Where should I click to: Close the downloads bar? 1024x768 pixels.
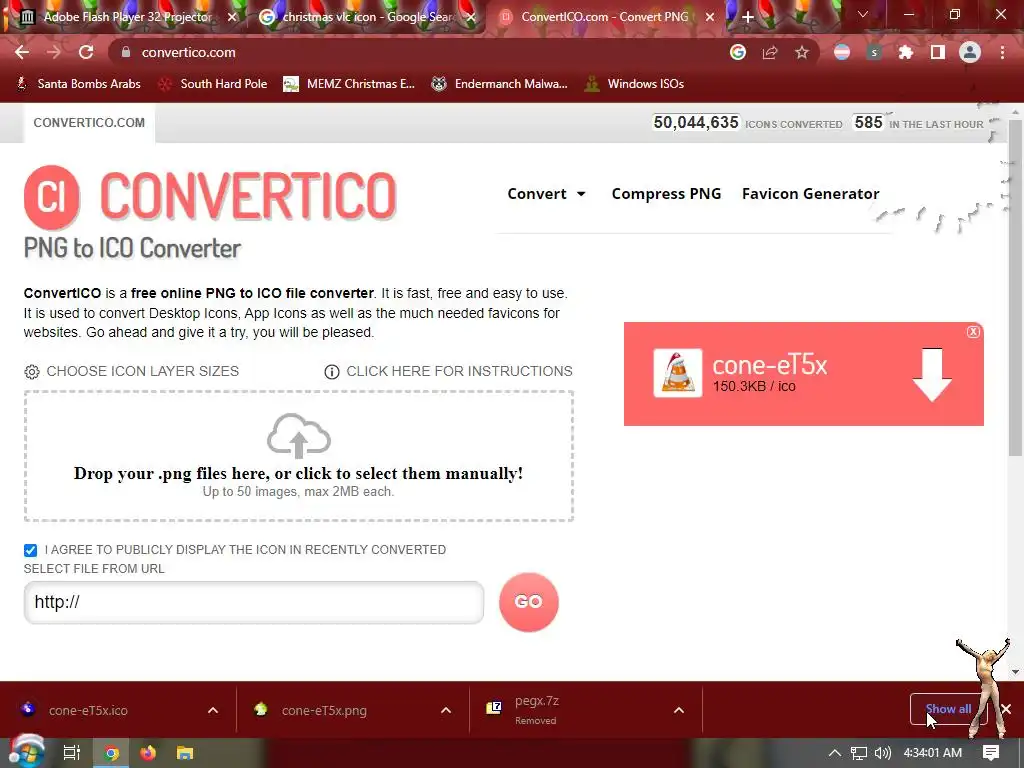(1006, 709)
